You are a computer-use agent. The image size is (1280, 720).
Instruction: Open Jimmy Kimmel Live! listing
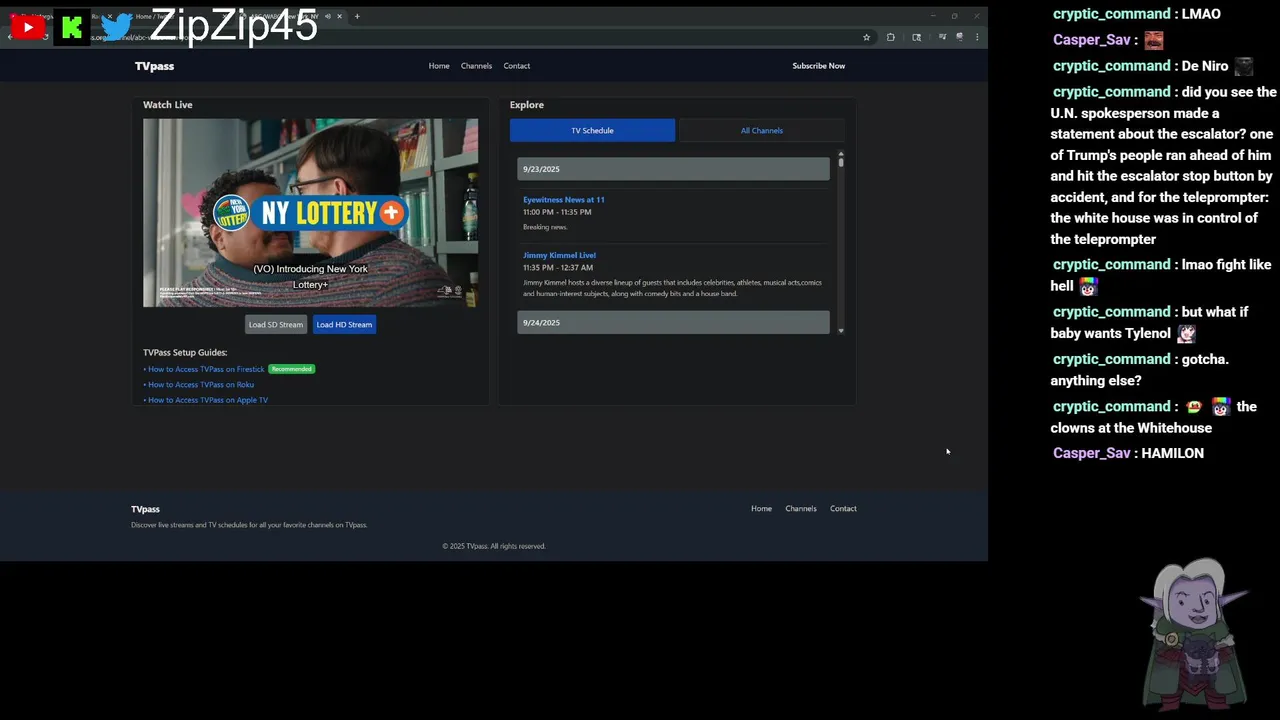click(x=559, y=255)
